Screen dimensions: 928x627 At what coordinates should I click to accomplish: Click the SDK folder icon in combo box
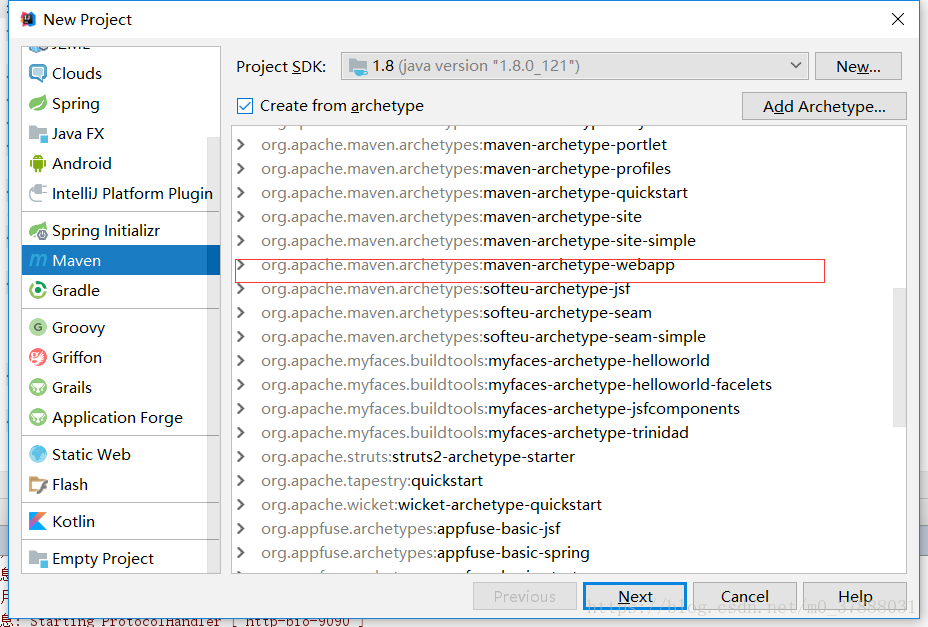point(358,66)
